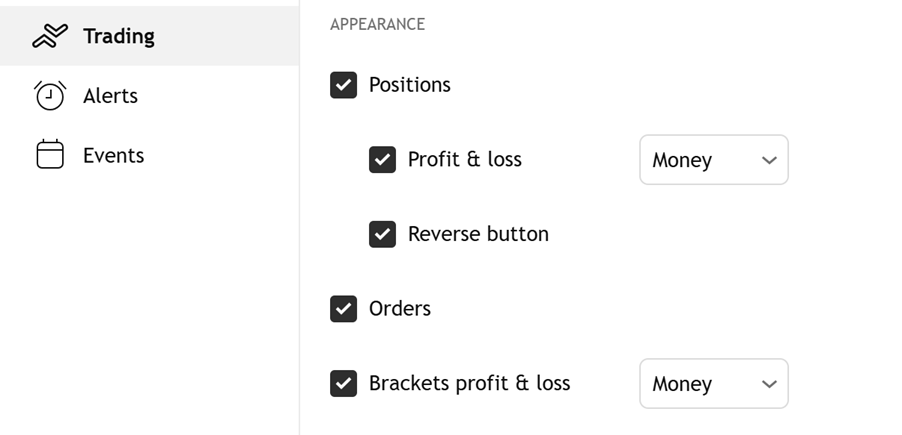
Task: Click the Trading chart-line icon
Action: (50, 37)
